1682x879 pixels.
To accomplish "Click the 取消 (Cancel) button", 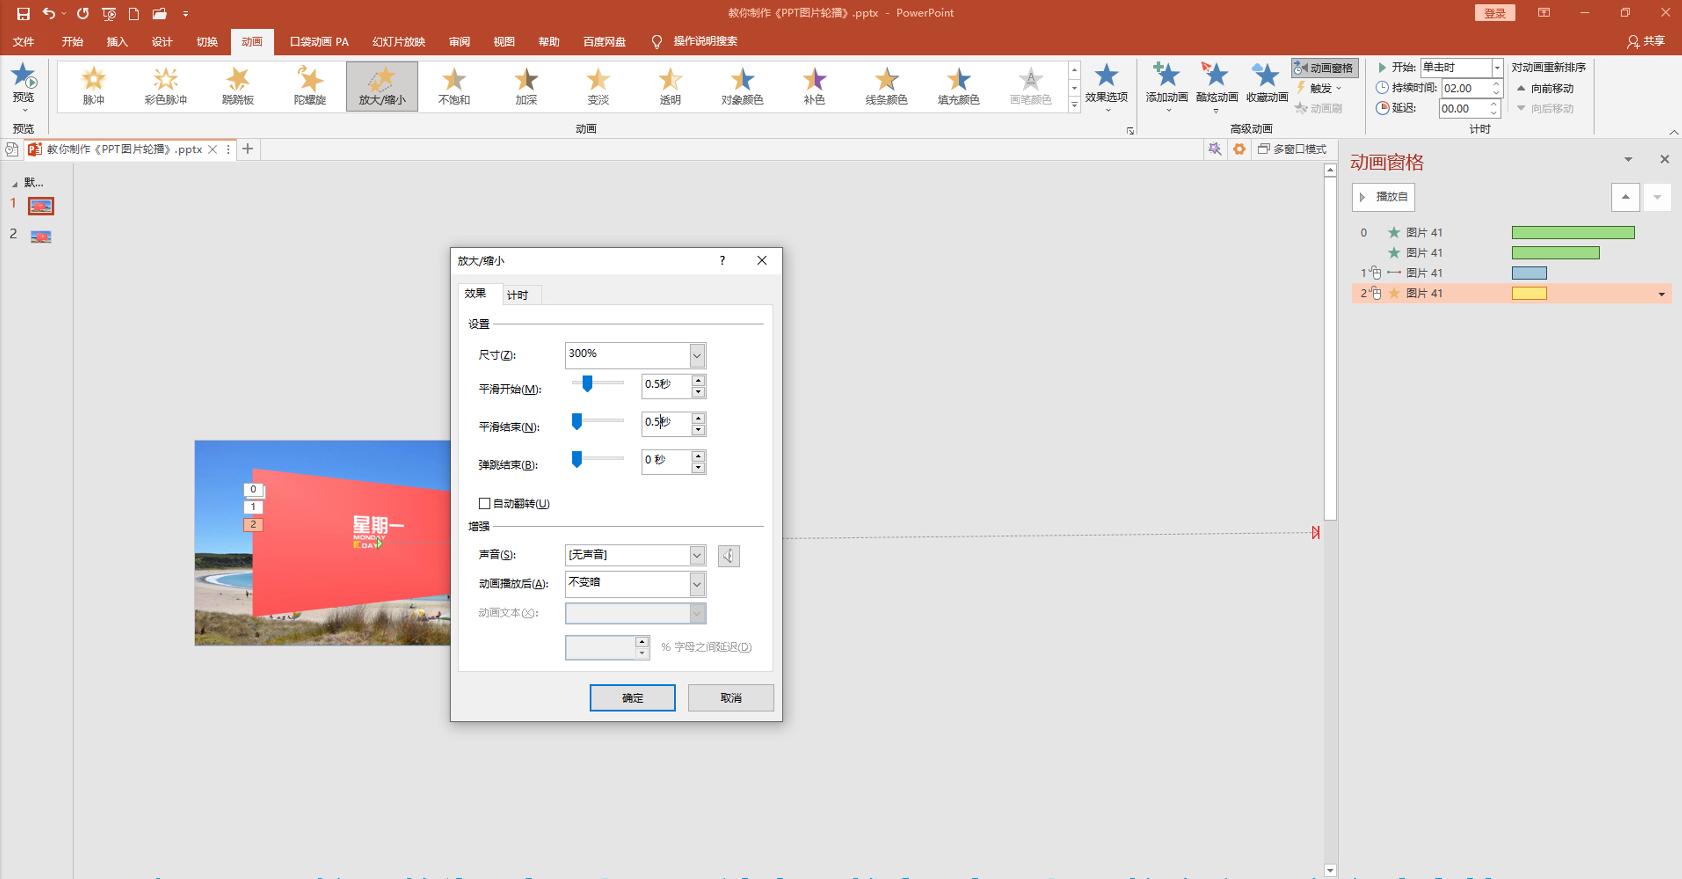I will [x=731, y=698].
